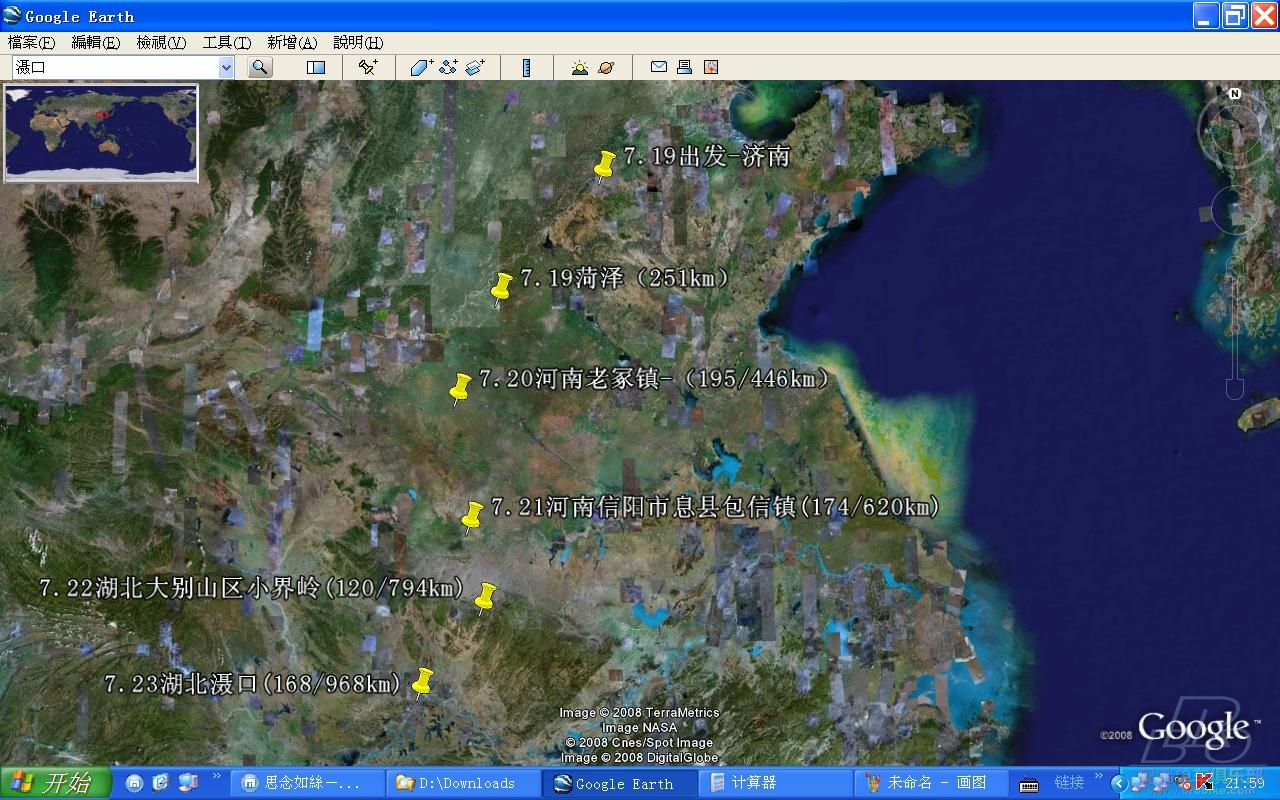Screen dimensions: 1280x800
Task: View in Google Maps icon
Action: click(x=710, y=67)
